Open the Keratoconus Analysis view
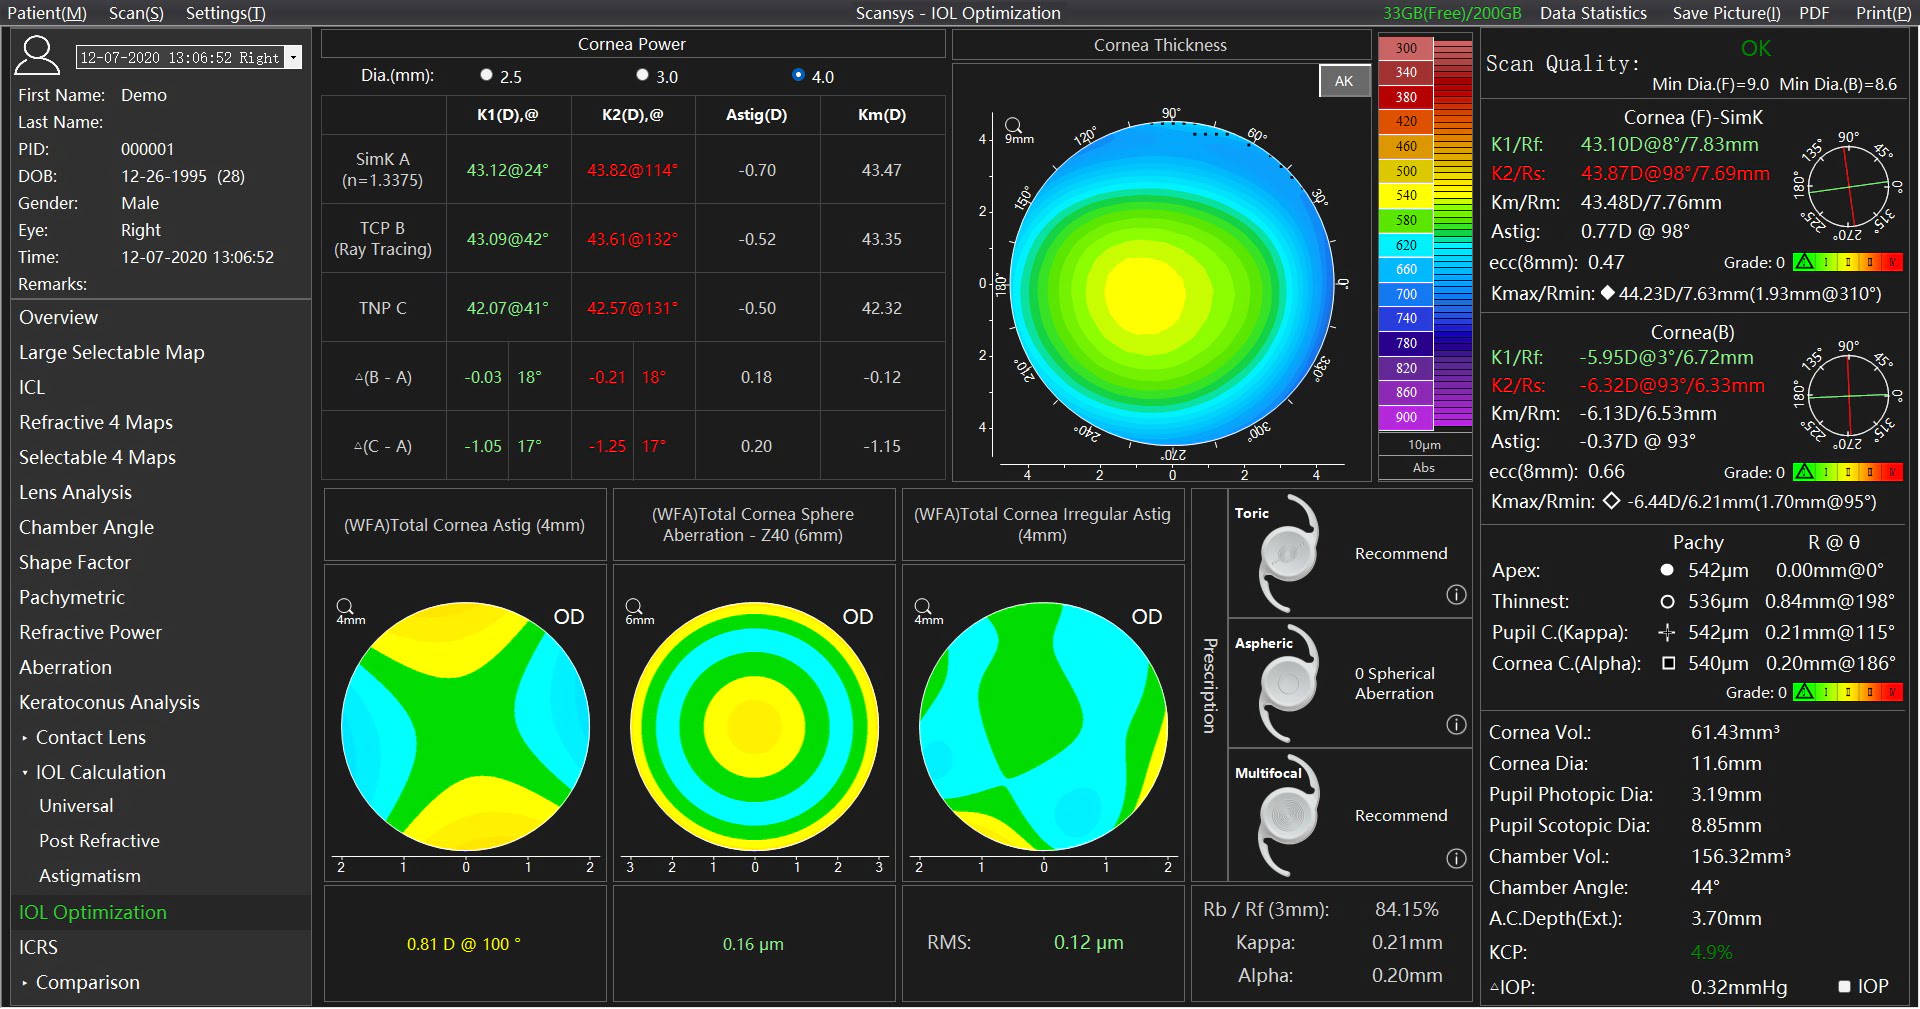Image resolution: width=1920 pixels, height=1009 pixels. (109, 702)
